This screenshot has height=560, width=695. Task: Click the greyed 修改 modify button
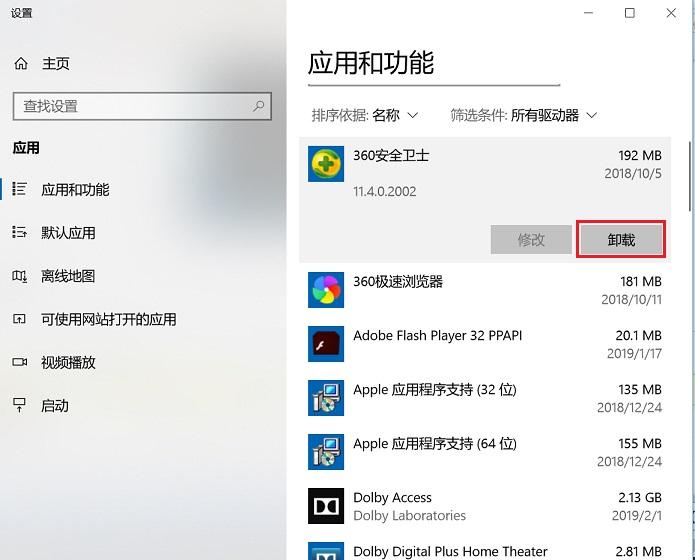(x=531, y=239)
